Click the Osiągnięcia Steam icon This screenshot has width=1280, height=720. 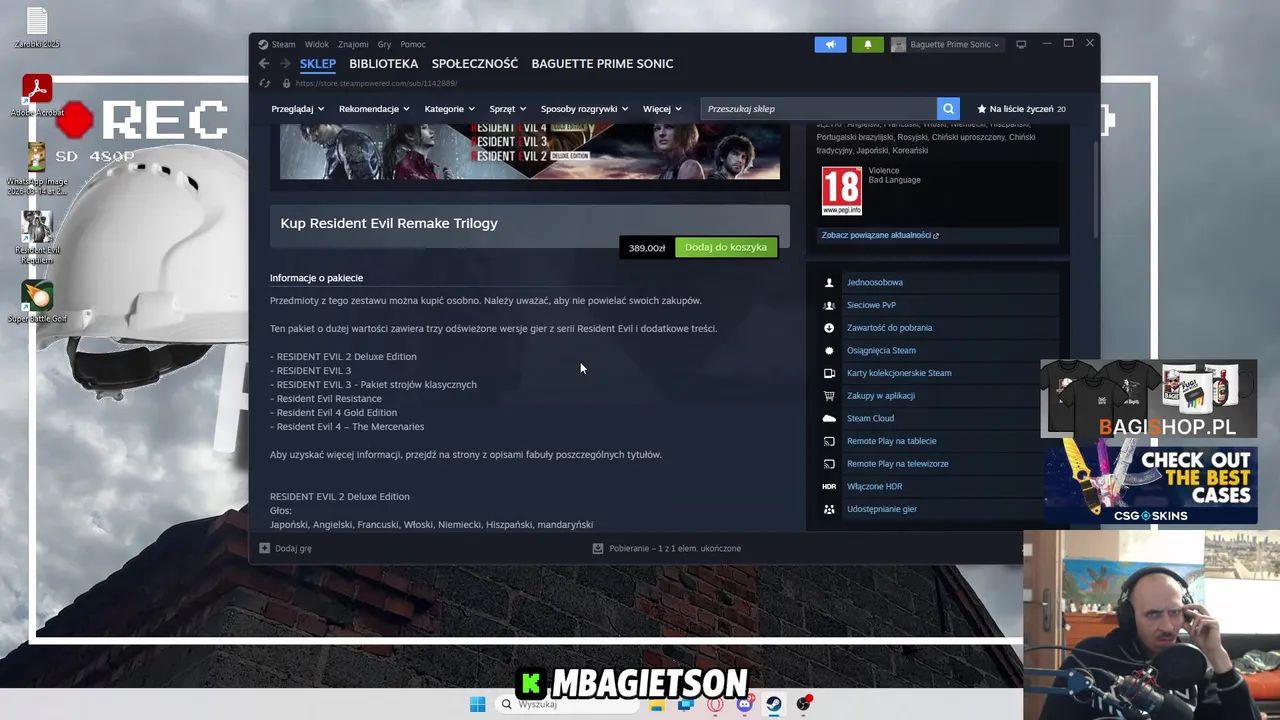(x=829, y=351)
